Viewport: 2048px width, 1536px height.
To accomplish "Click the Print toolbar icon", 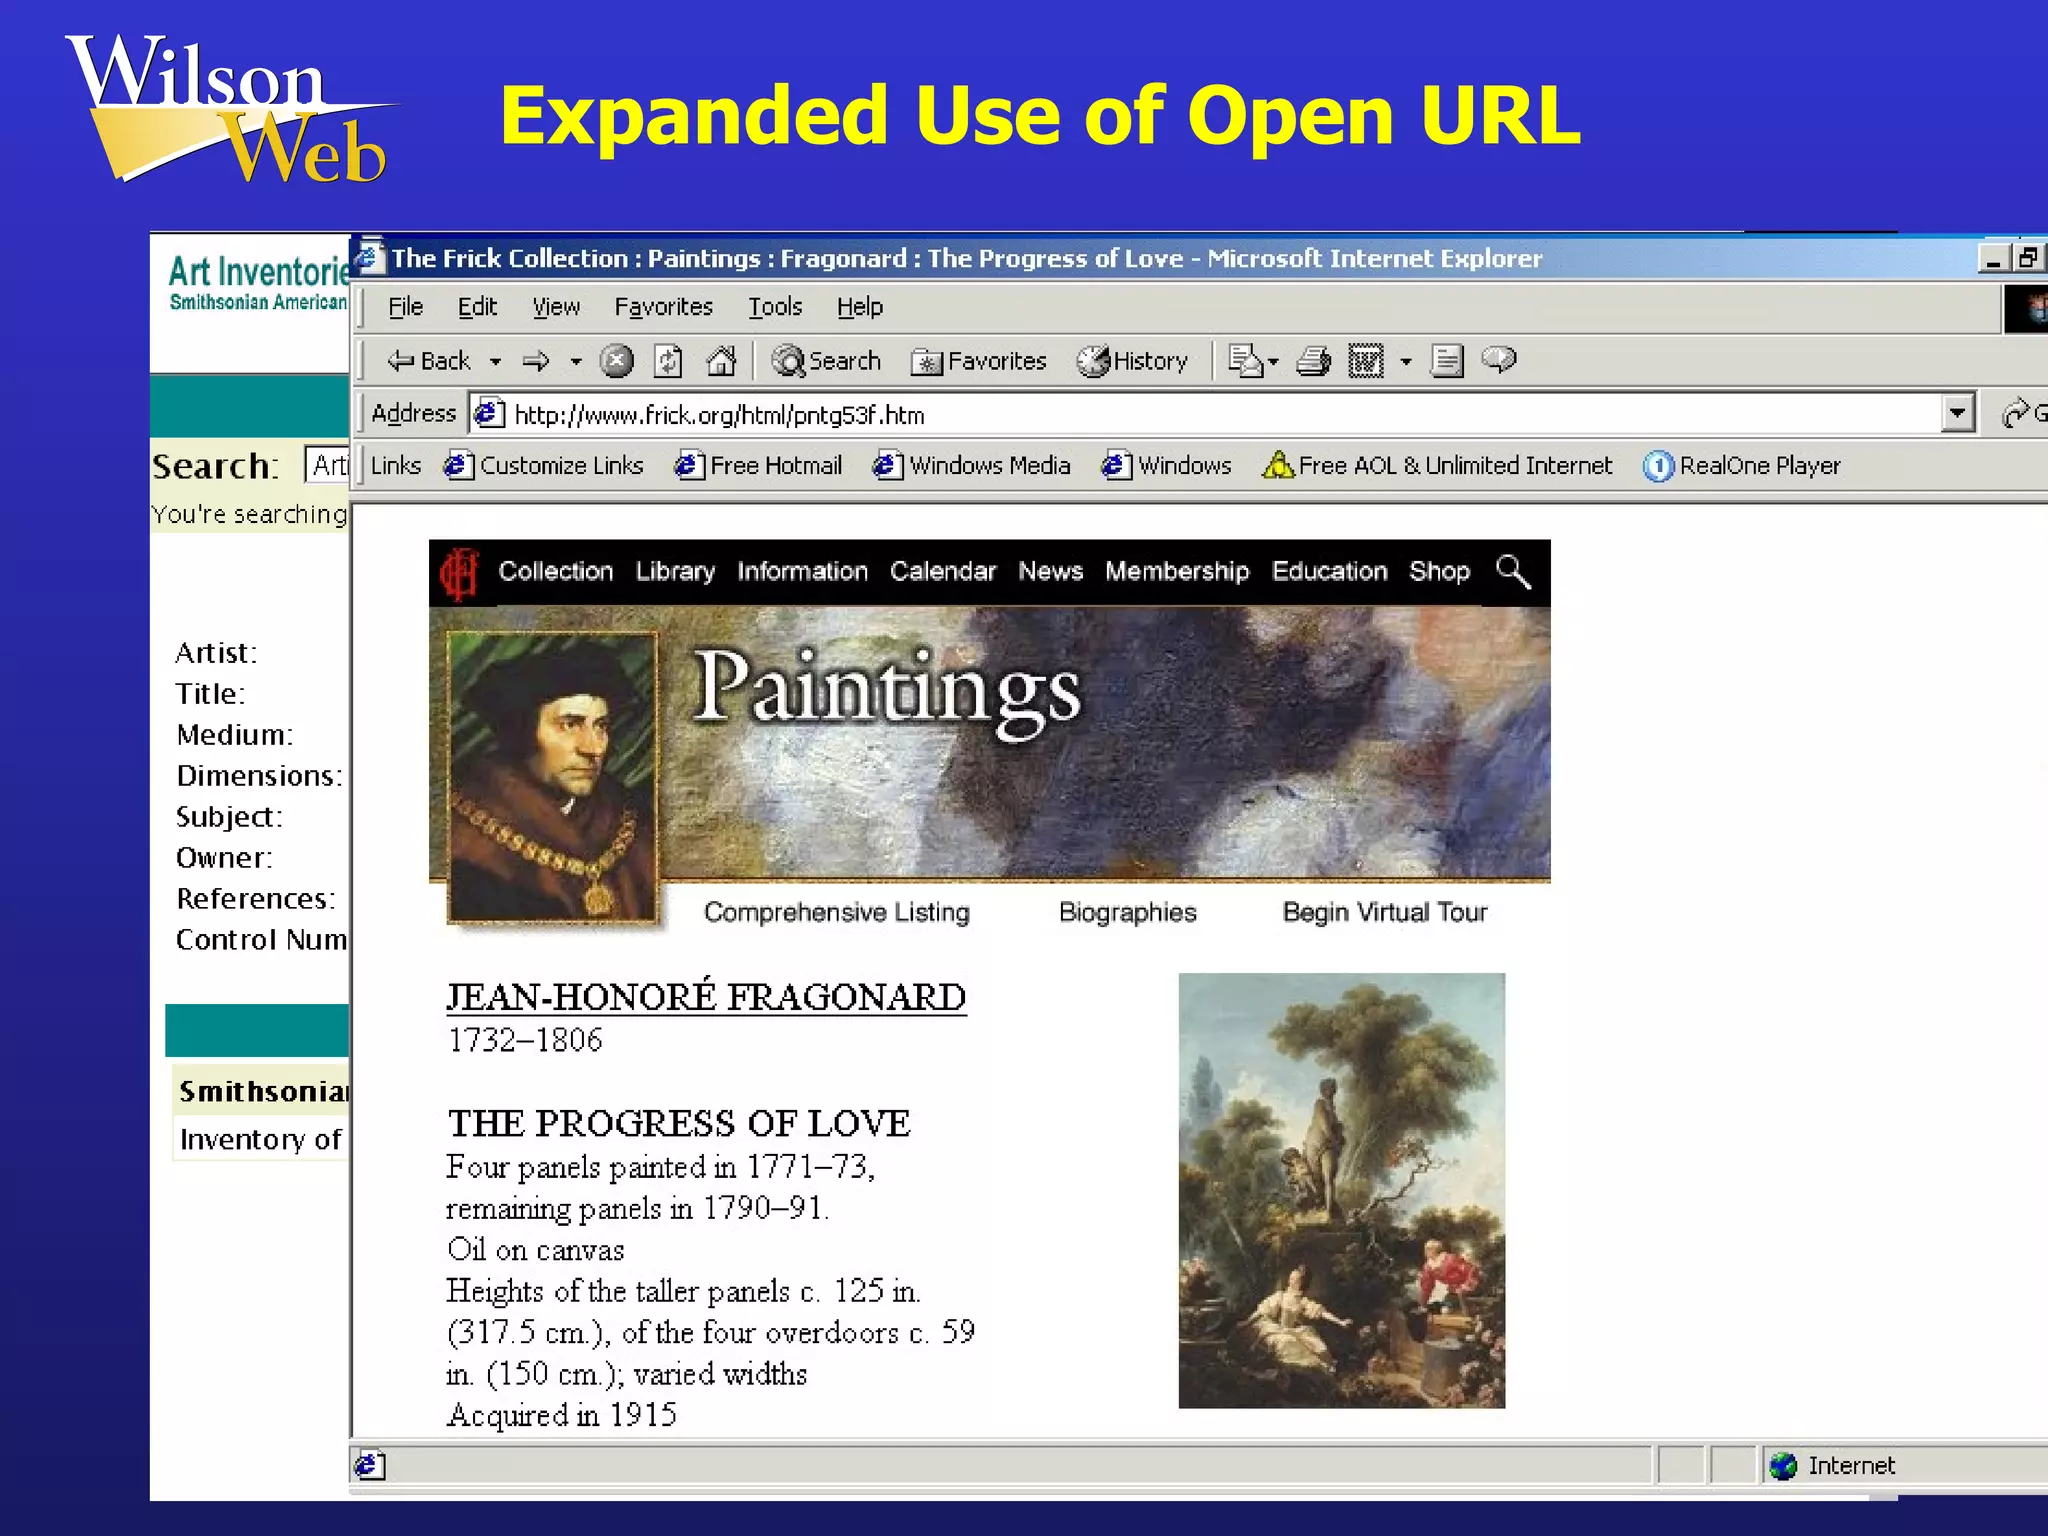I will pos(1313,361).
